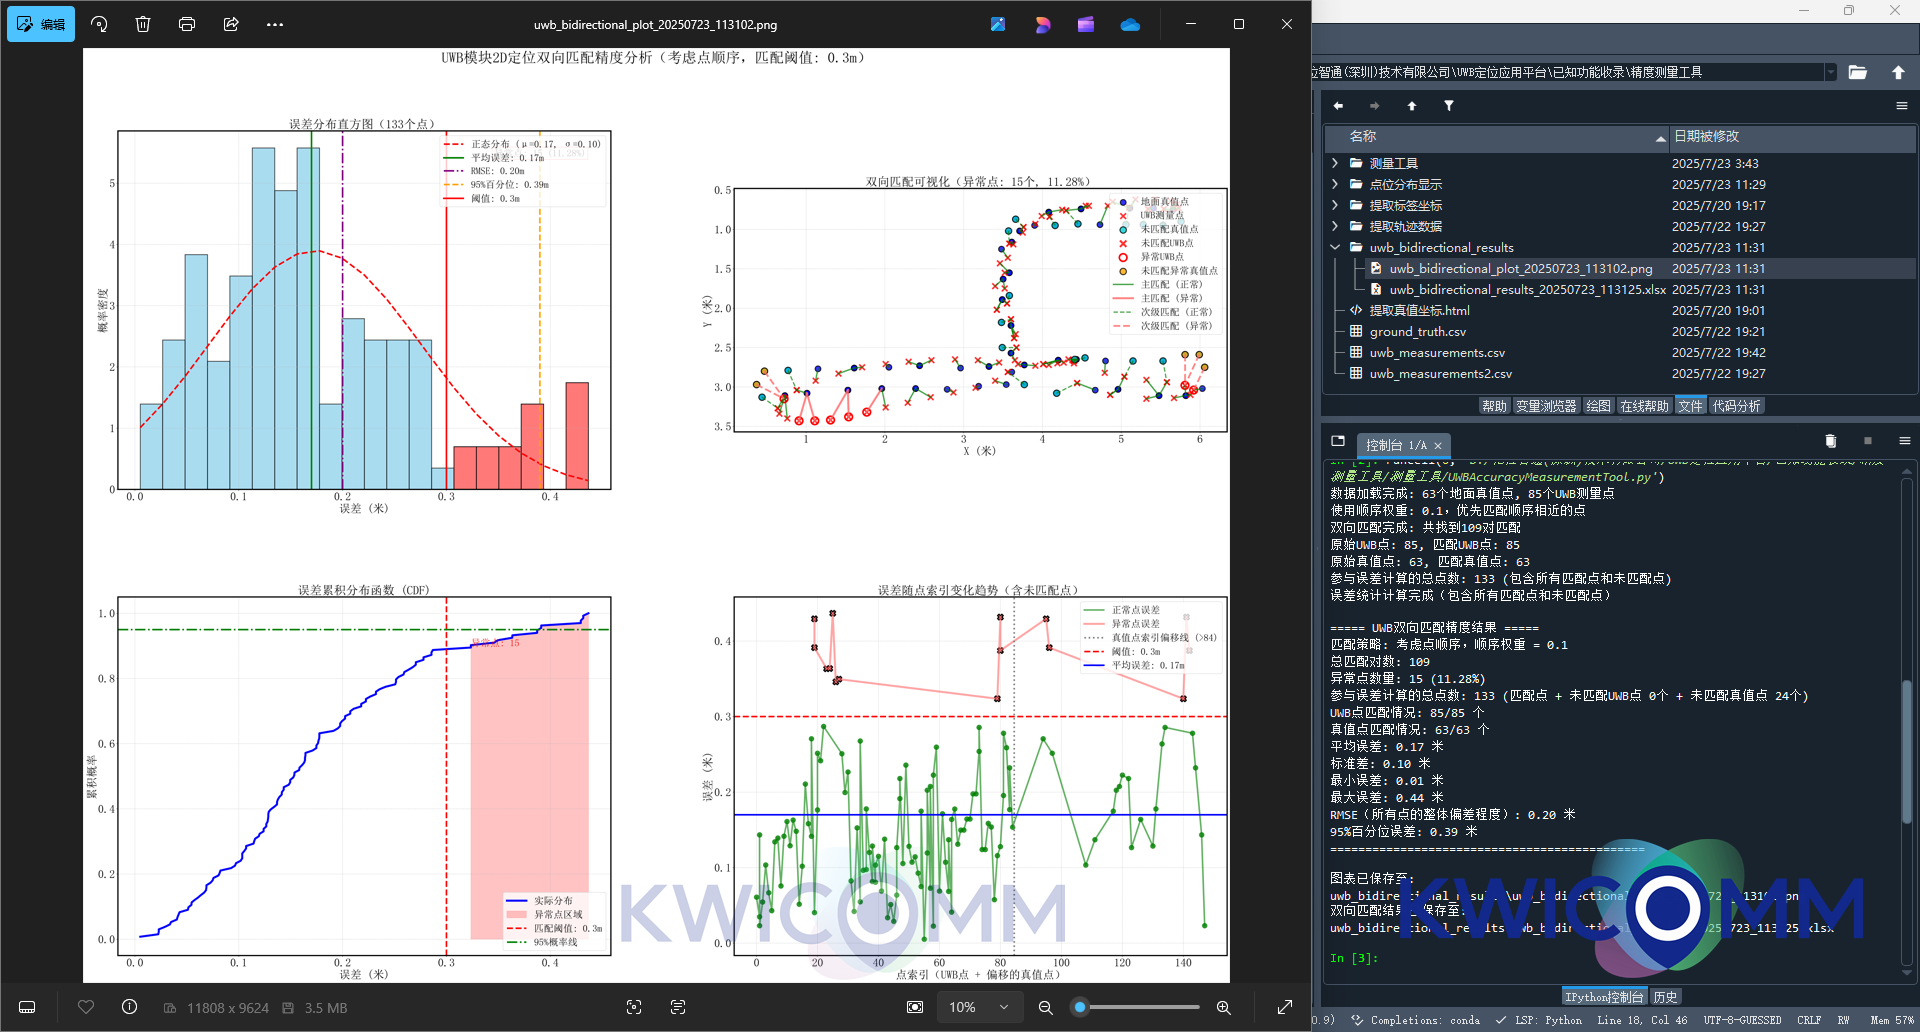The image size is (1920, 1032).
Task: Change CRLF line ending setting
Action: [x=1809, y=1020]
